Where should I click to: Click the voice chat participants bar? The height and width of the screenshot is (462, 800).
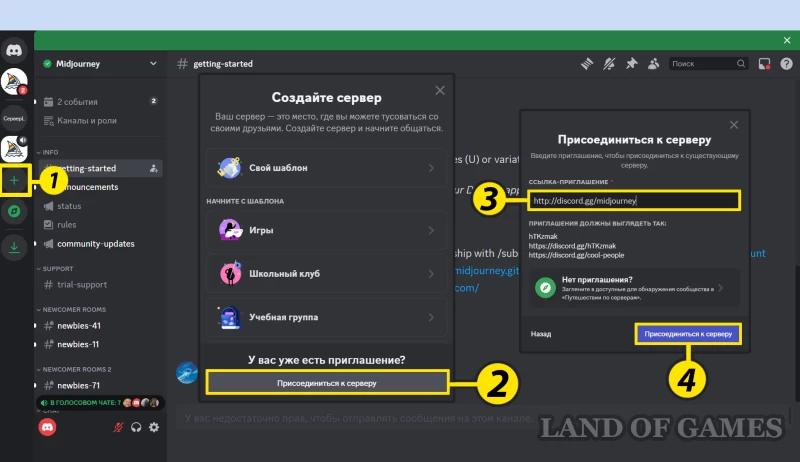[x=100, y=402]
